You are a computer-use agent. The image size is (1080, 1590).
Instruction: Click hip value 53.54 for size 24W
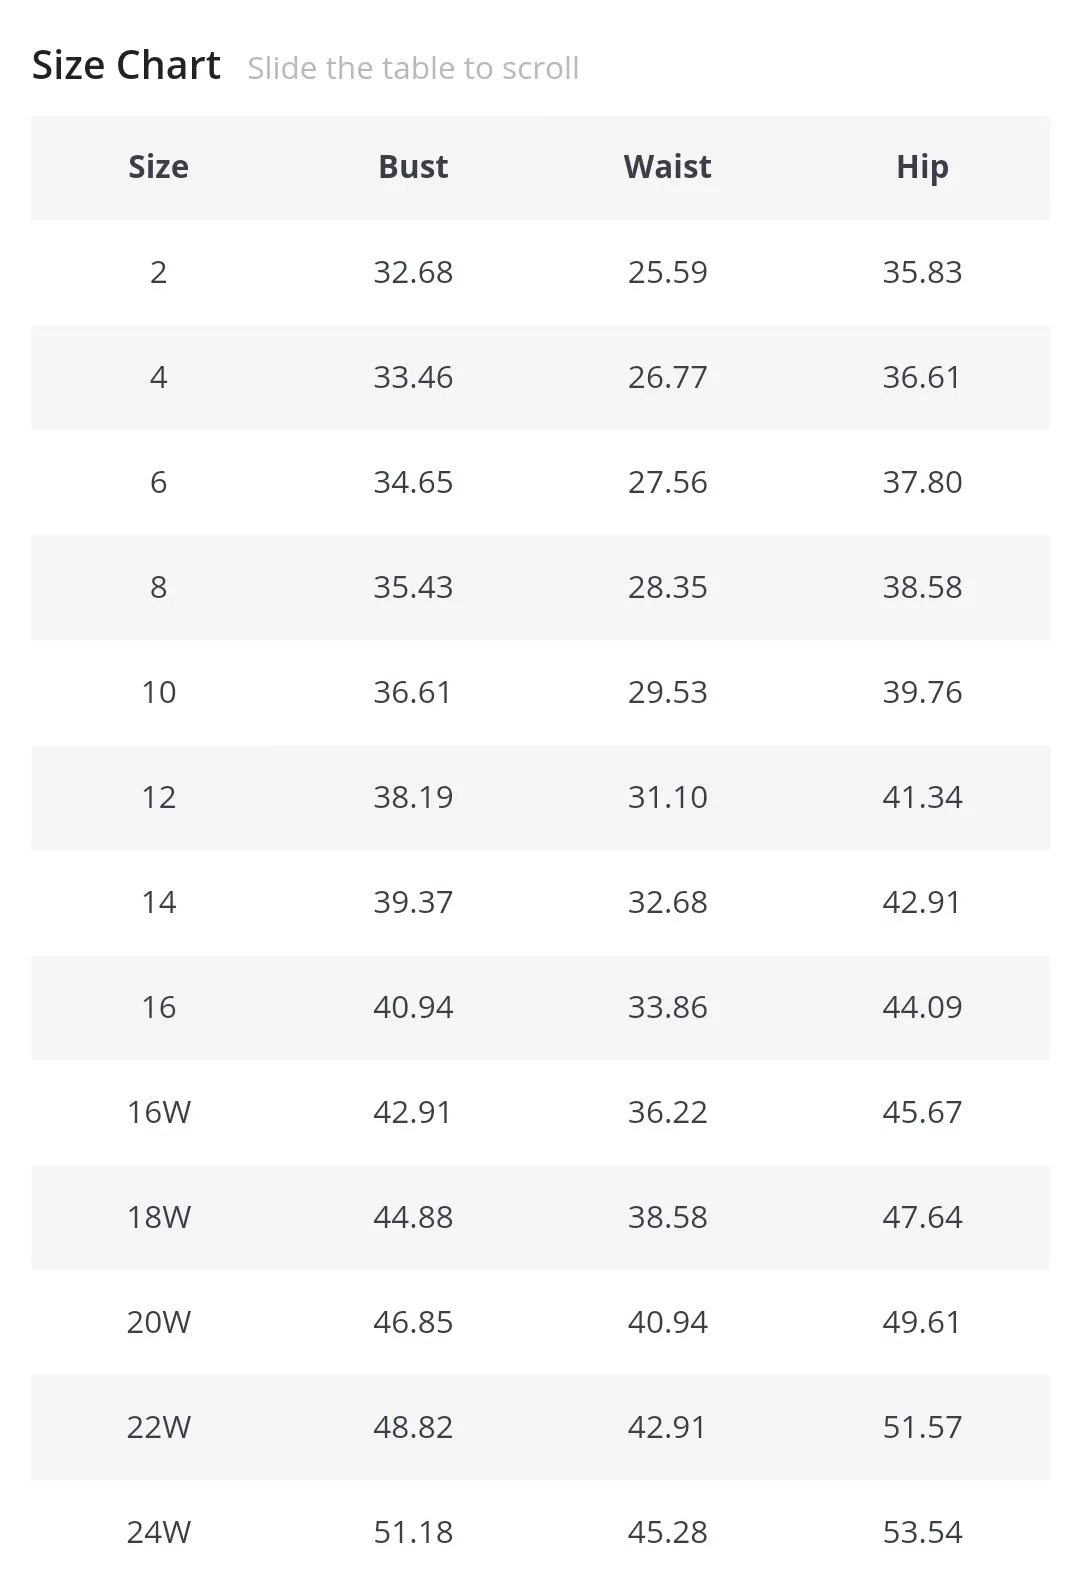pos(922,1532)
